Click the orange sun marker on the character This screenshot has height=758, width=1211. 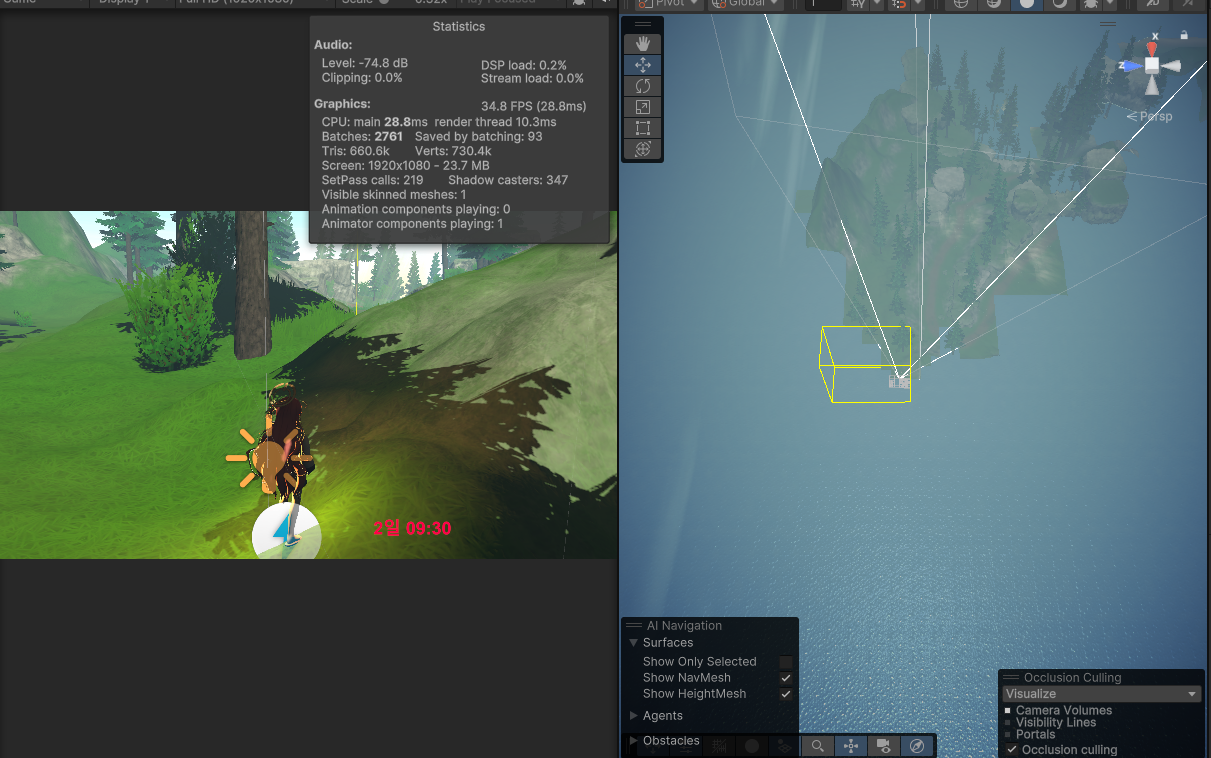click(269, 459)
